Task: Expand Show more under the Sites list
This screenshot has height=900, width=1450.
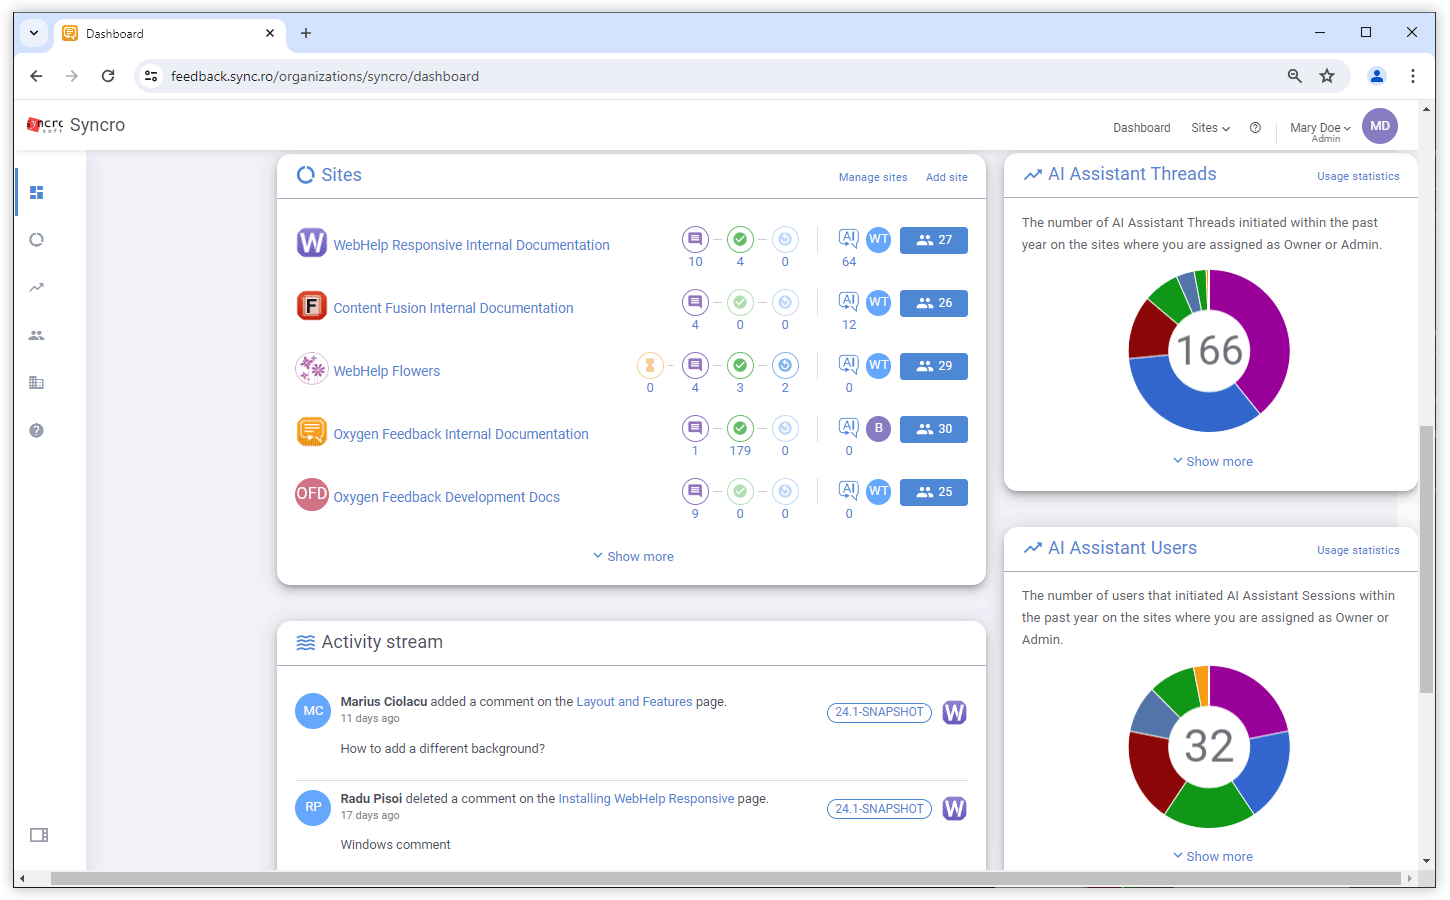Action: click(x=633, y=556)
